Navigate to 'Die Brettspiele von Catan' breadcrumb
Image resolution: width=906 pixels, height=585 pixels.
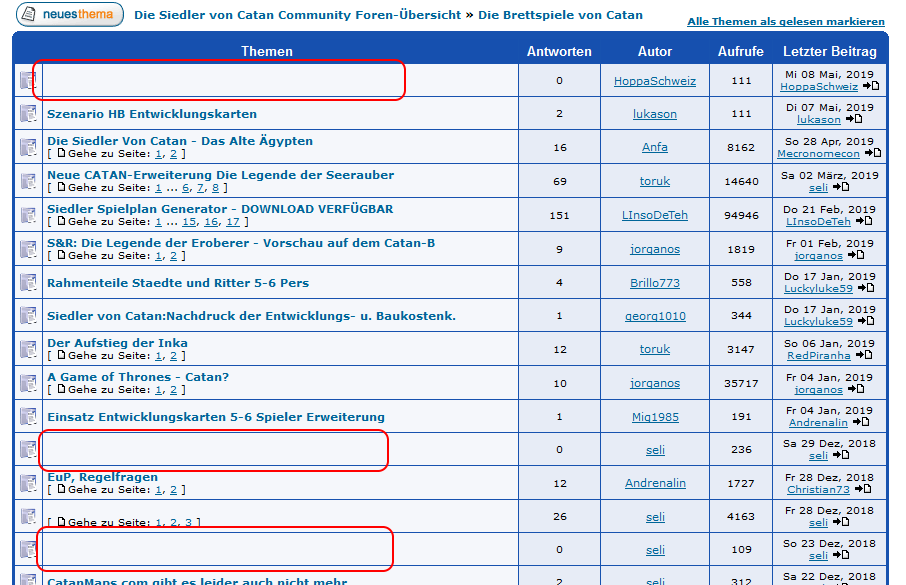(x=560, y=15)
